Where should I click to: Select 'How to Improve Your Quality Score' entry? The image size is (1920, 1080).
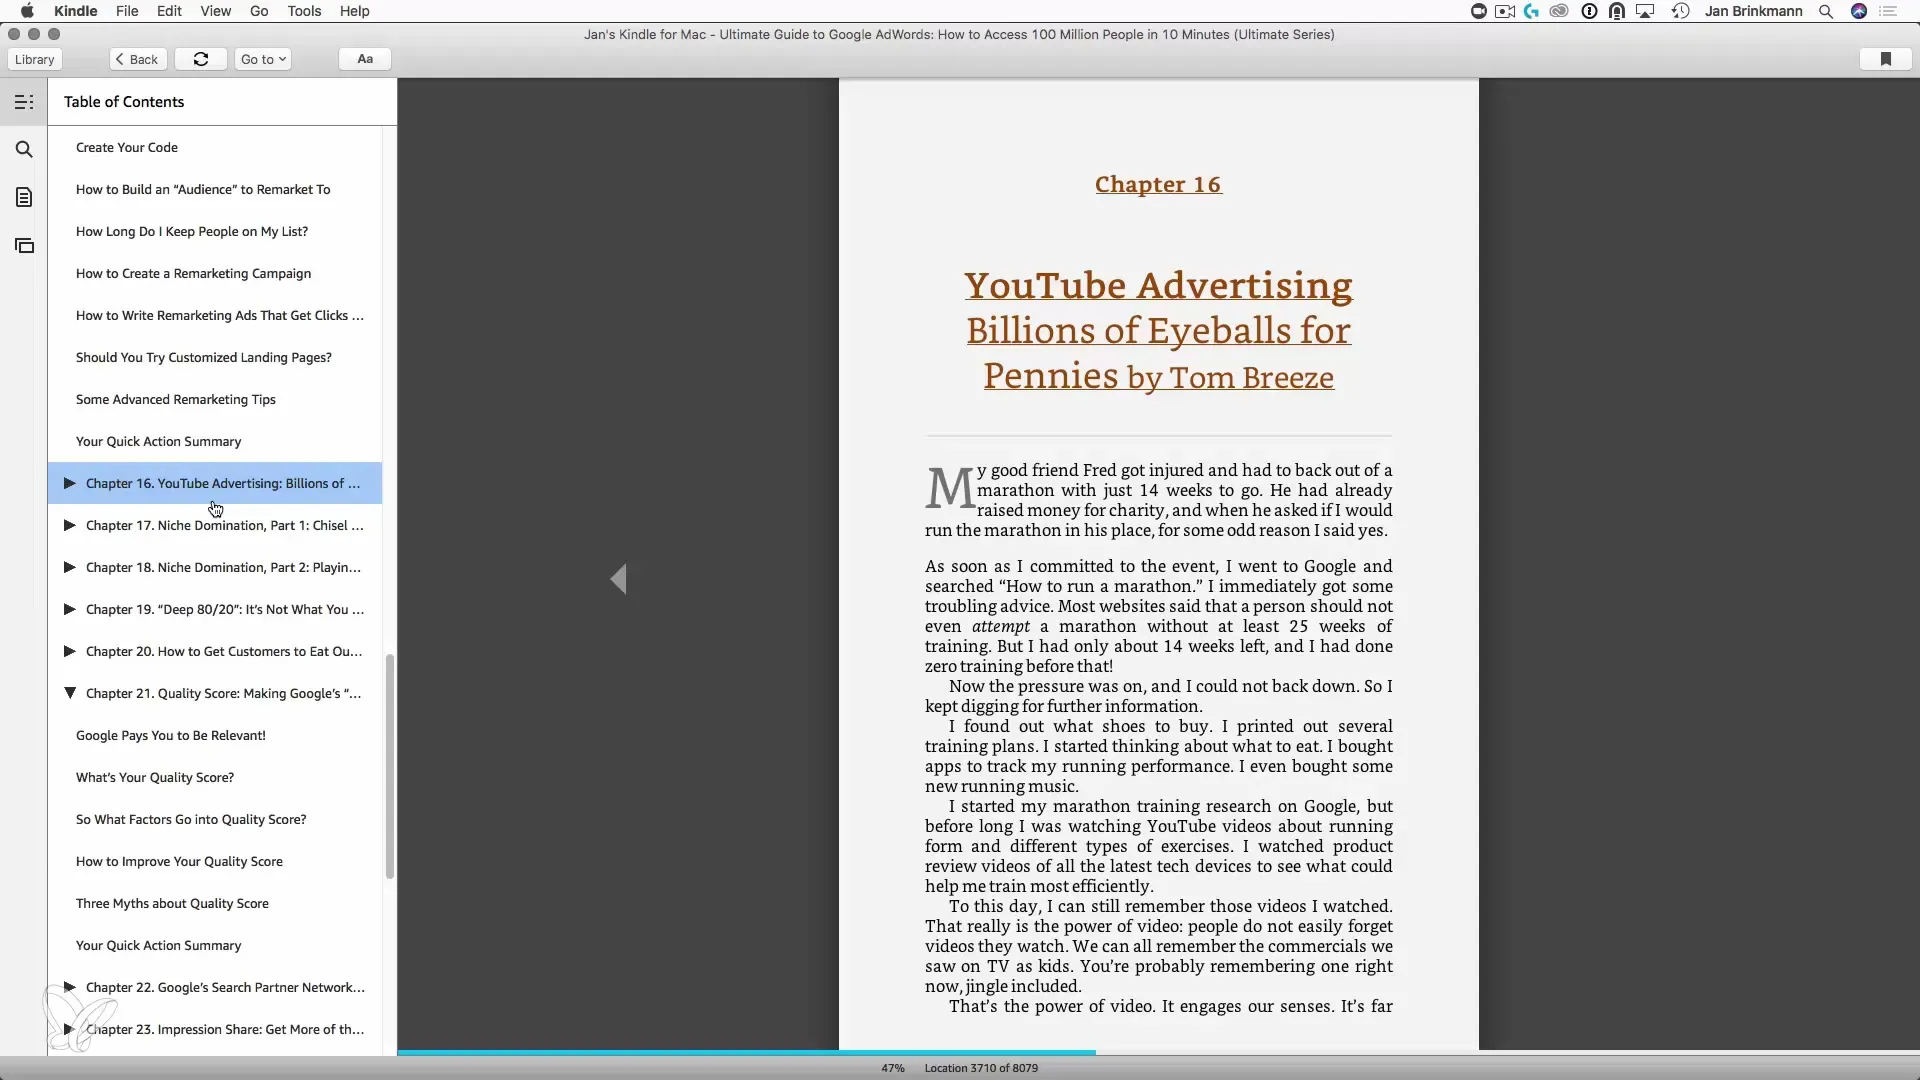(179, 861)
